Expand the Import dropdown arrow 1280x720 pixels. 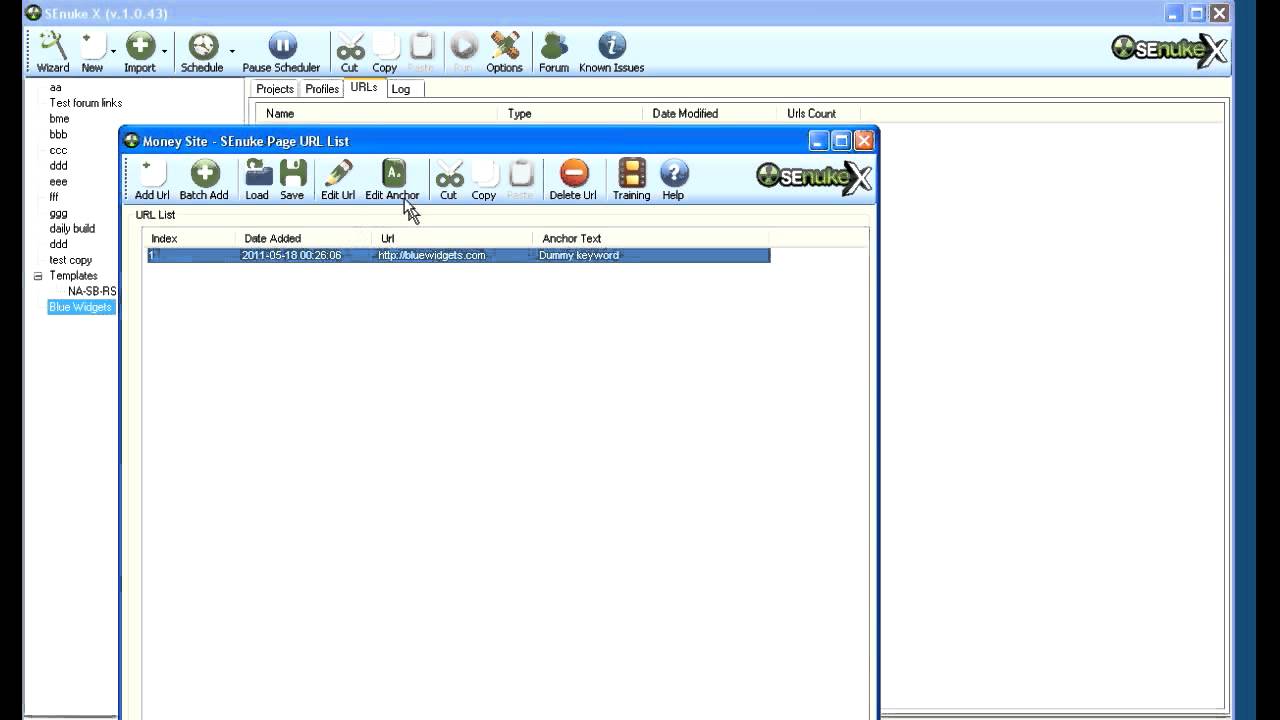(x=165, y=51)
